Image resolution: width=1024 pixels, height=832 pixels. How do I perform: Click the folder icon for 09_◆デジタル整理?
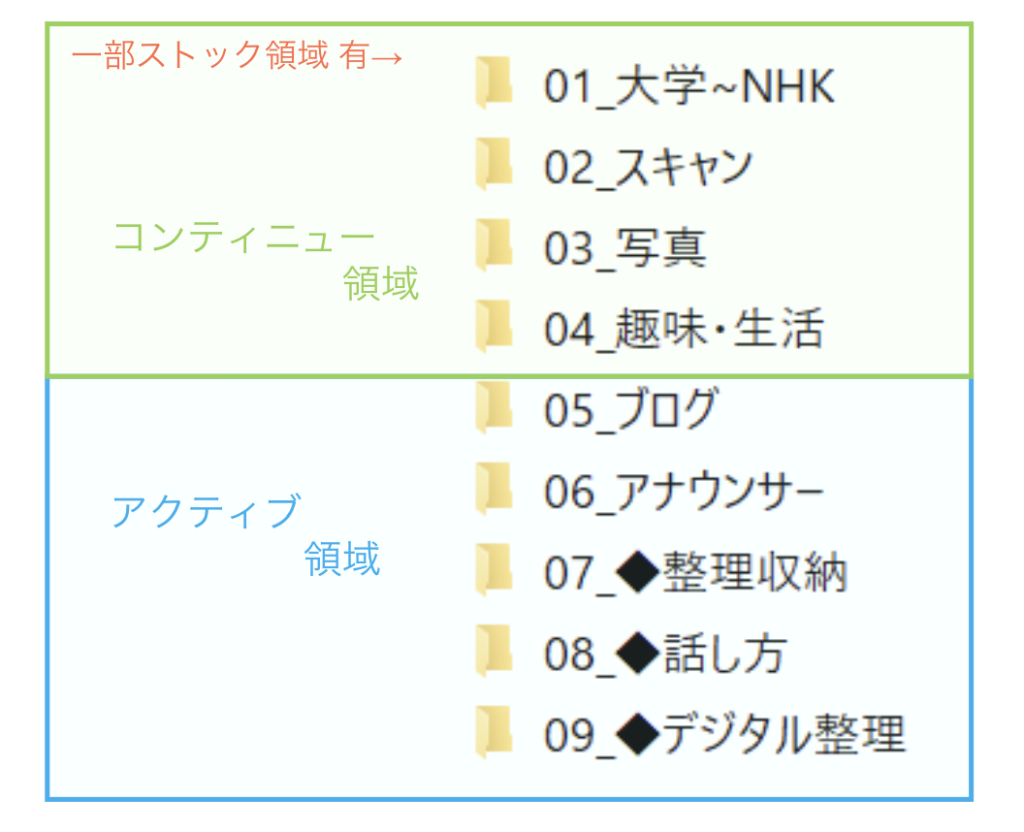494,731
